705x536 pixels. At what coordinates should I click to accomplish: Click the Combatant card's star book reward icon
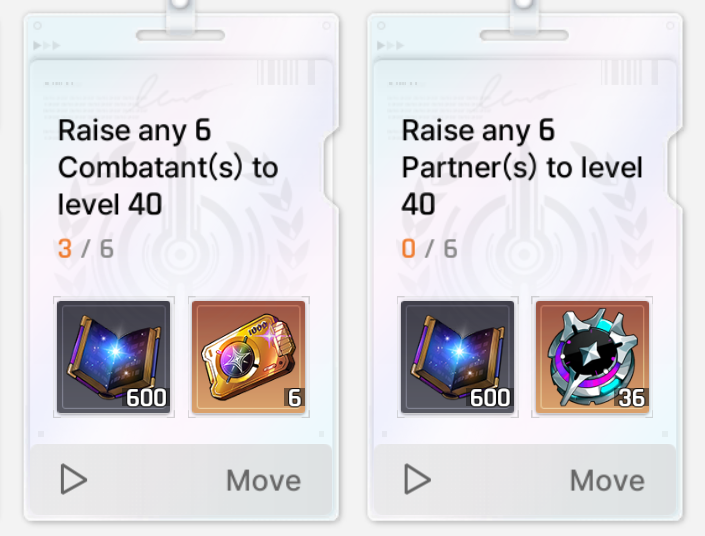tap(114, 357)
